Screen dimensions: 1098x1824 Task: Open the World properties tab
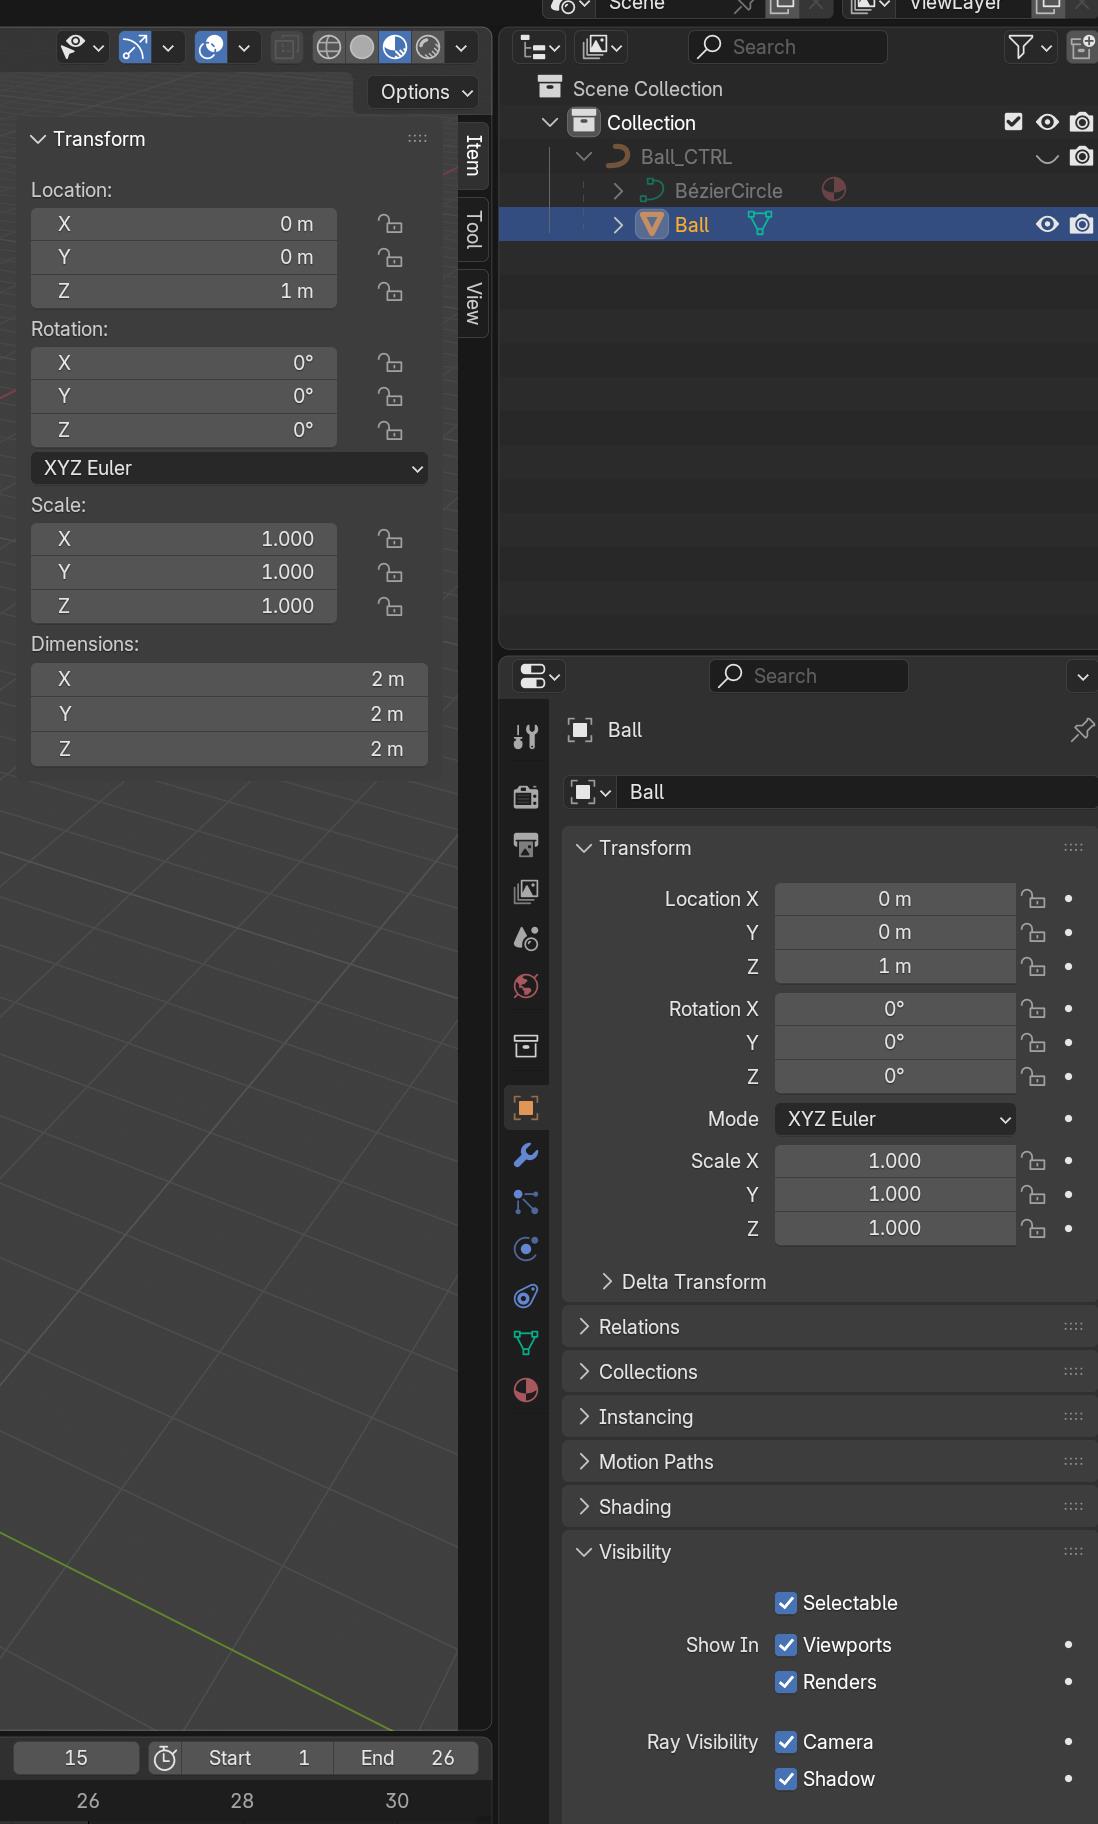click(x=526, y=986)
